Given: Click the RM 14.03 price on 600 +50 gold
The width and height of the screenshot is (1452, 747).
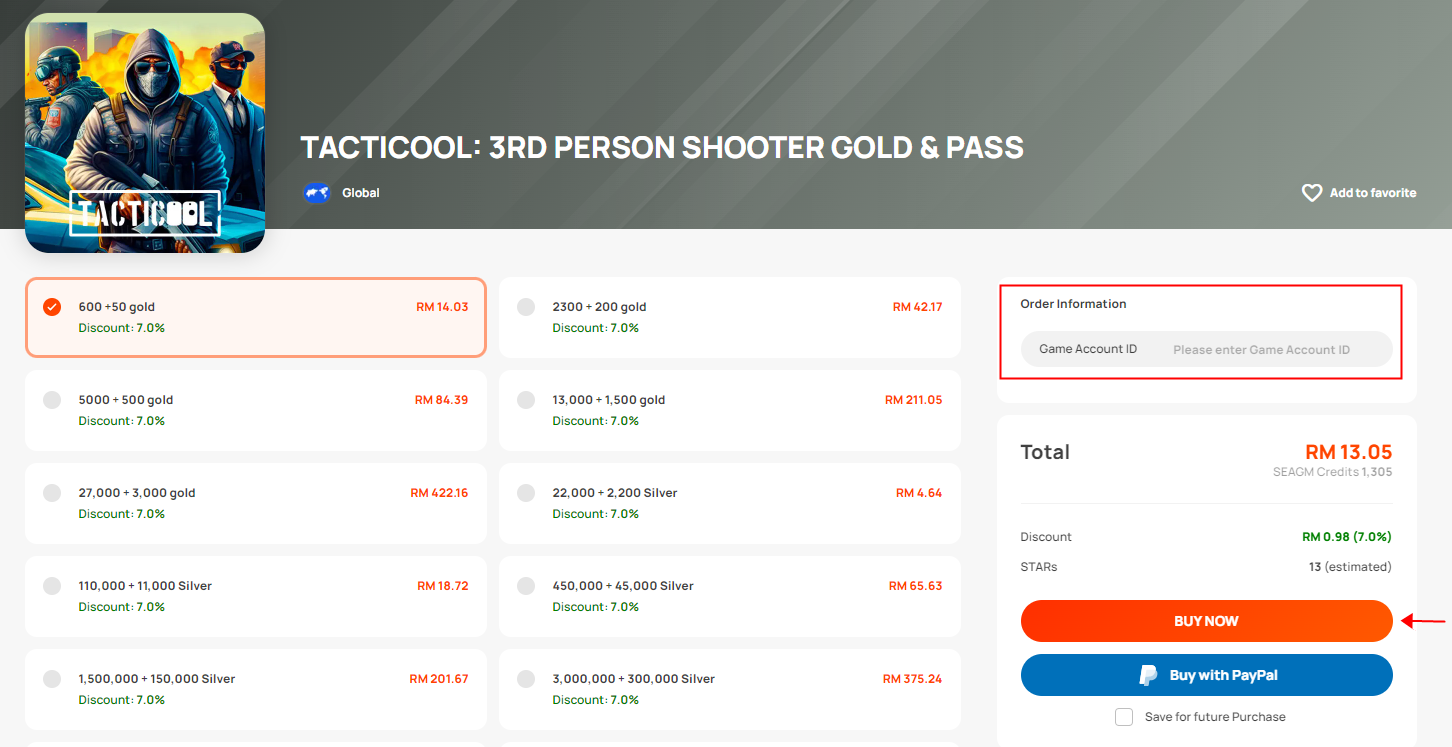Looking at the screenshot, I should click(x=442, y=307).
